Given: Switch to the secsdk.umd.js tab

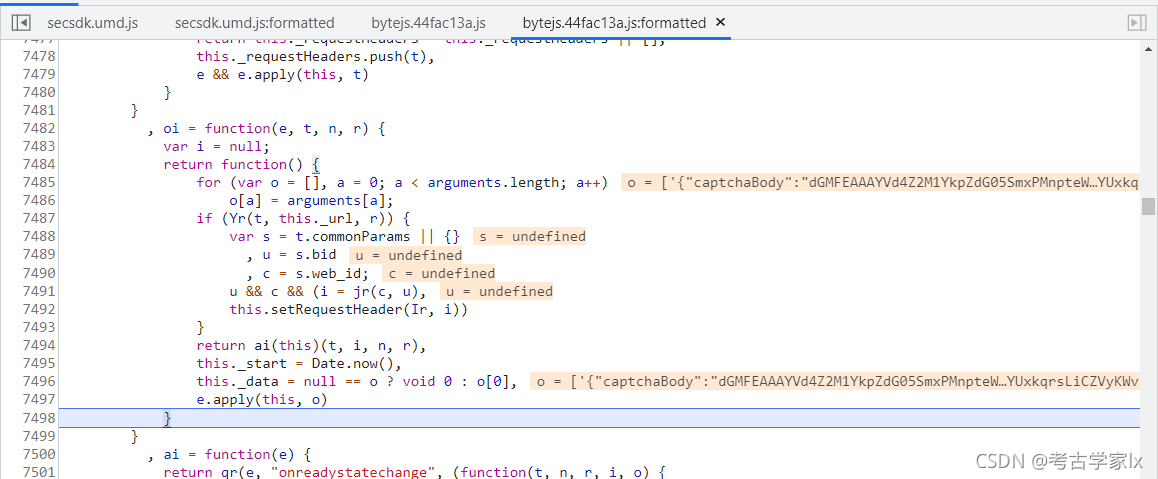Looking at the screenshot, I should [x=92, y=23].
